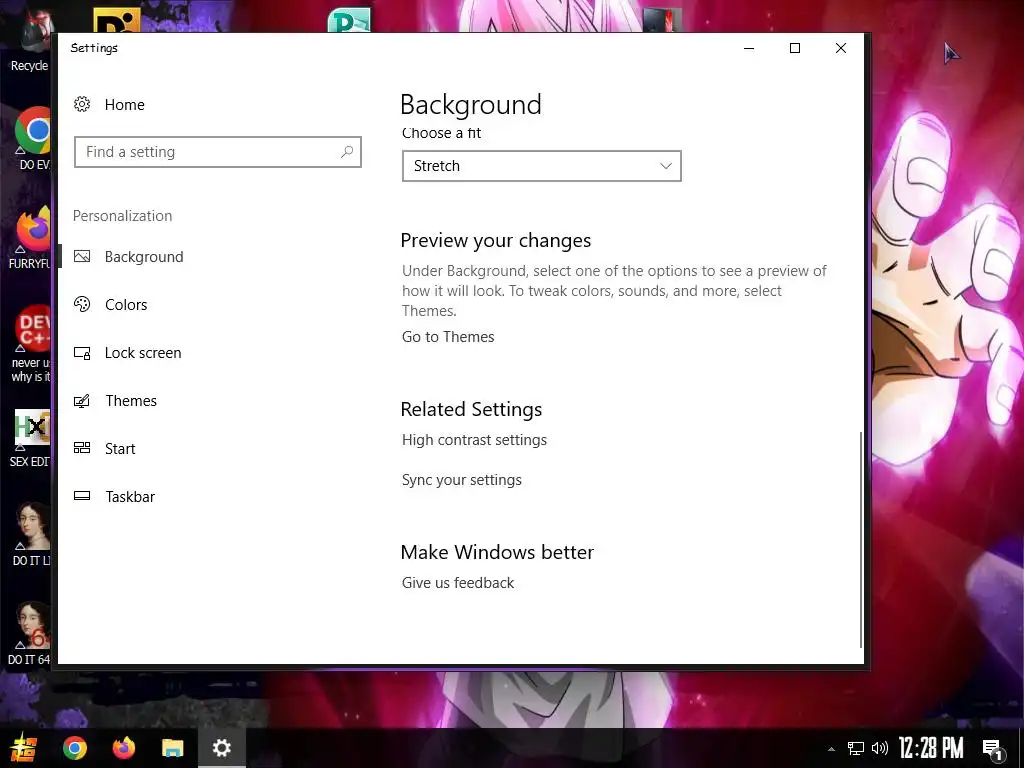Open the Action Center notification icon
This screenshot has height=768, width=1024.
point(993,749)
